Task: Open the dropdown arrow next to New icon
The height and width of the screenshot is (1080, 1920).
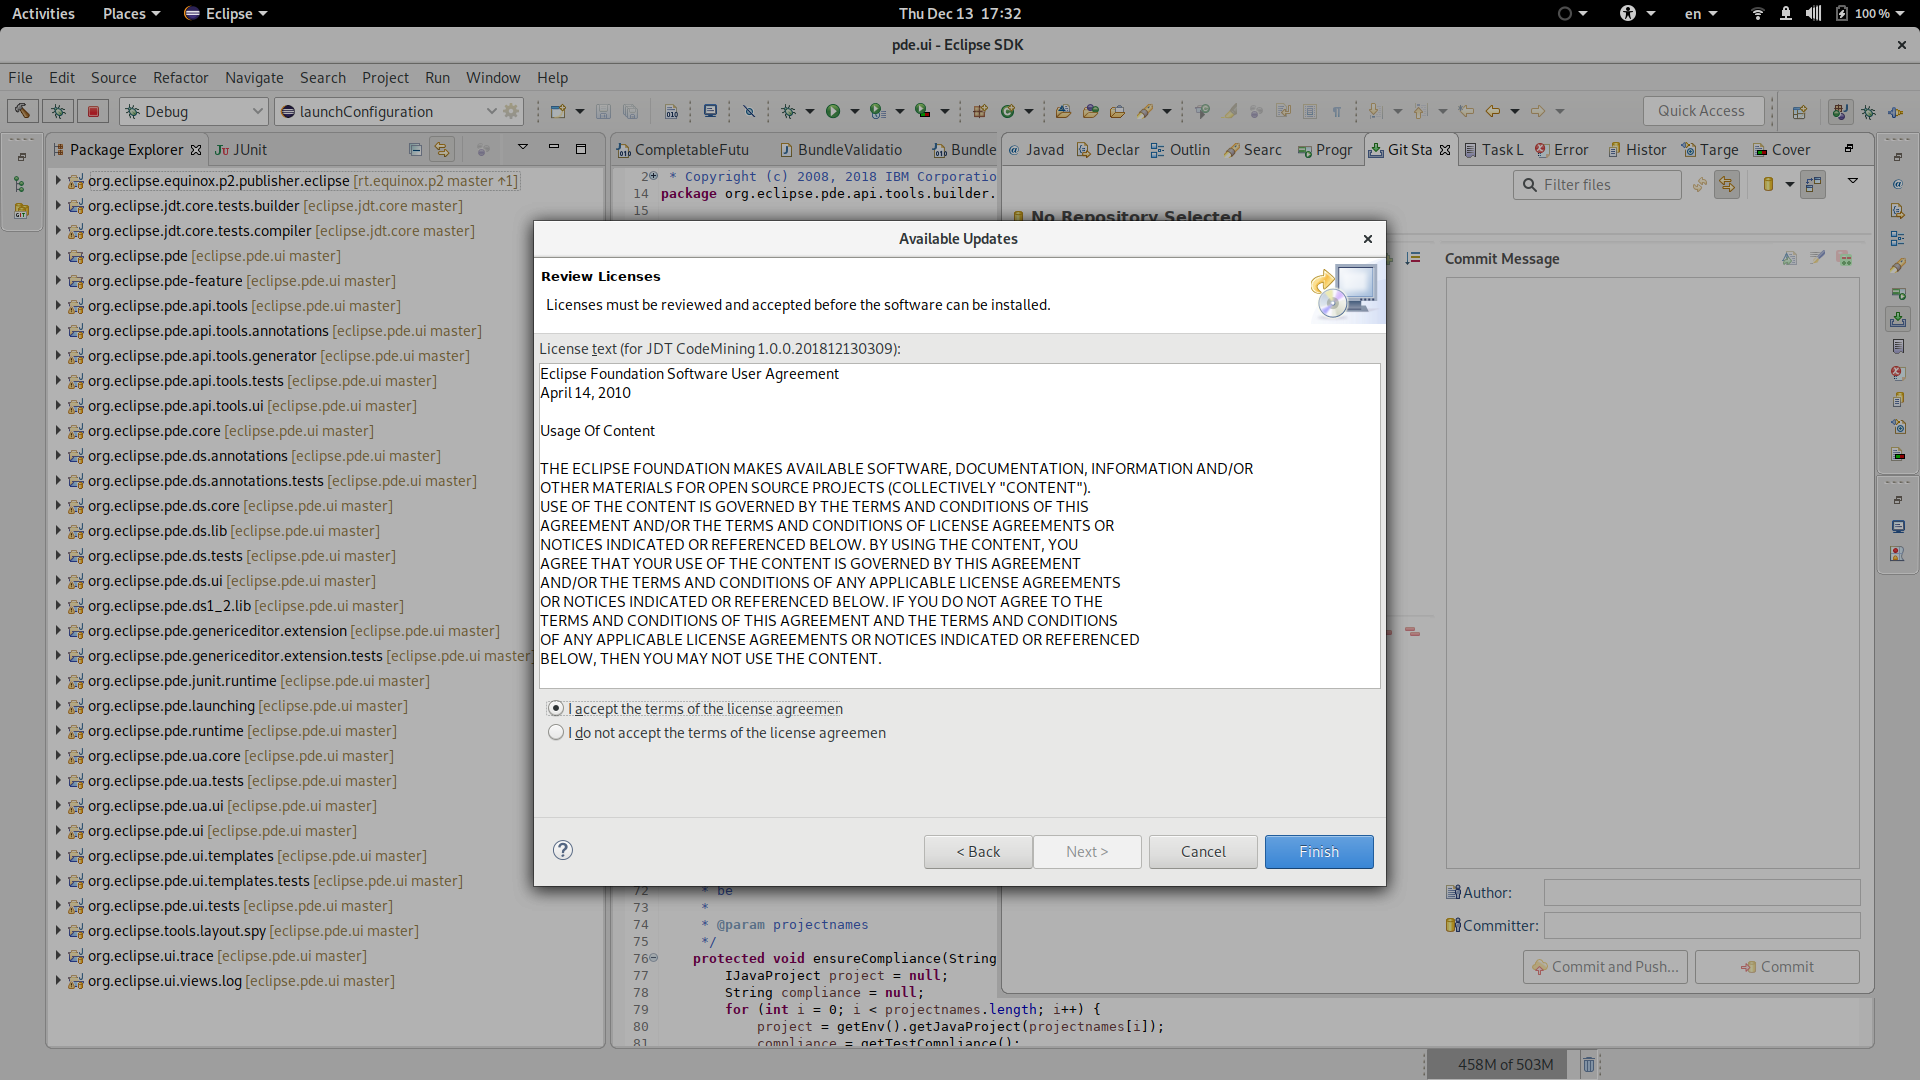Action: [x=580, y=111]
